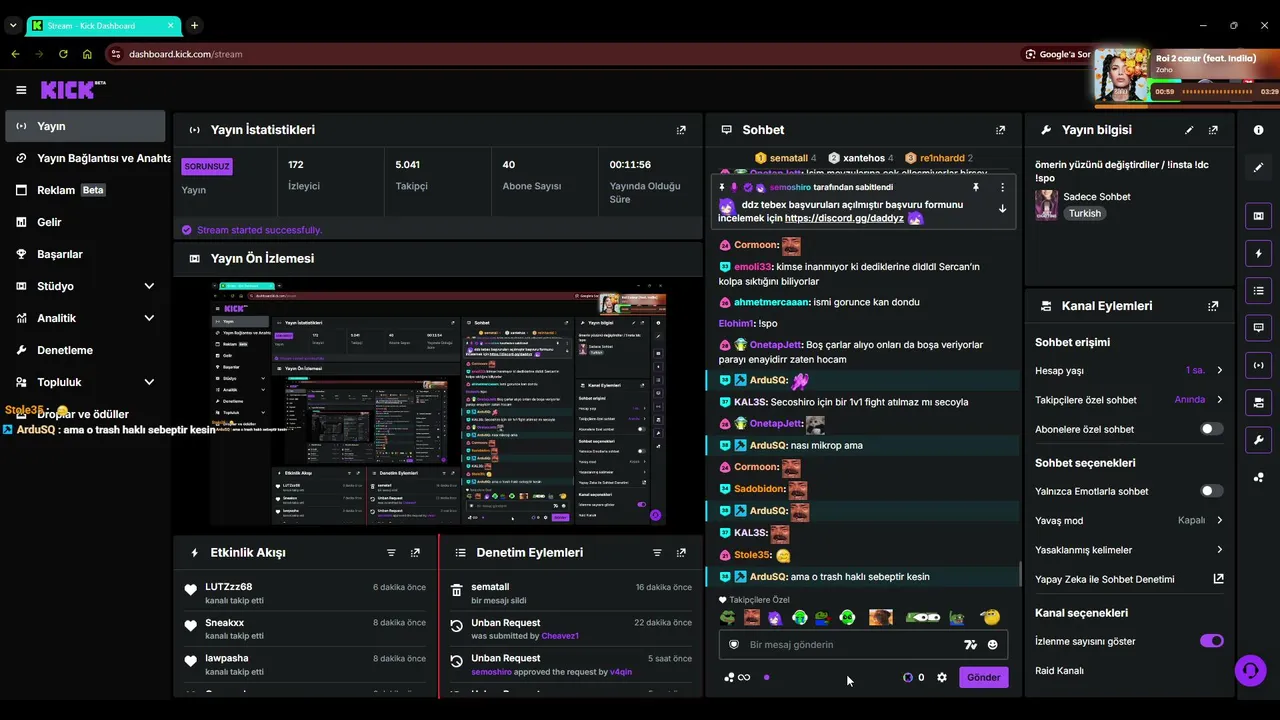1280x720 pixels.
Task: Open Yapay Zeka ile Sohbet Denetimi
Action: tap(1129, 579)
